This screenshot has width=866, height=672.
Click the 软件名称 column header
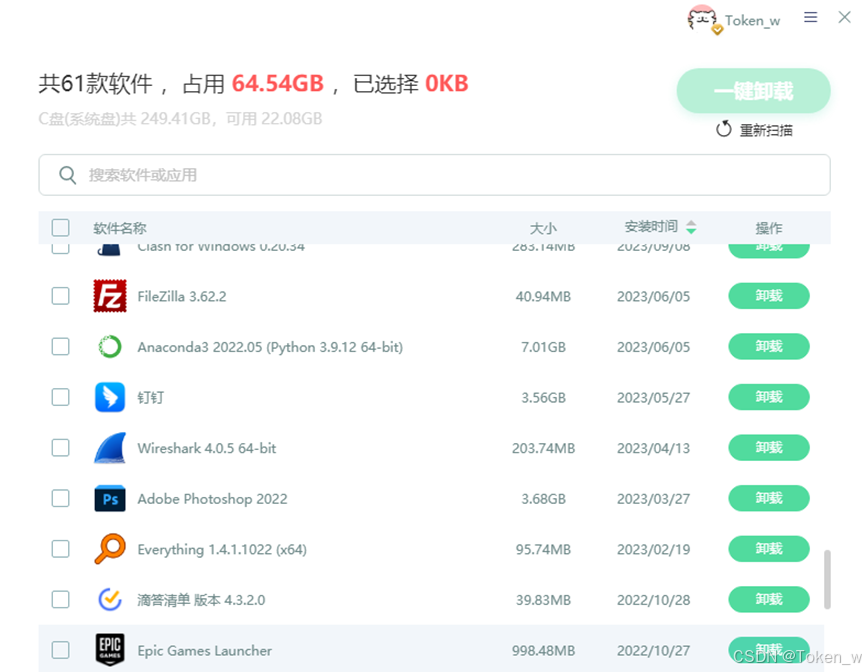pos(120,228)
